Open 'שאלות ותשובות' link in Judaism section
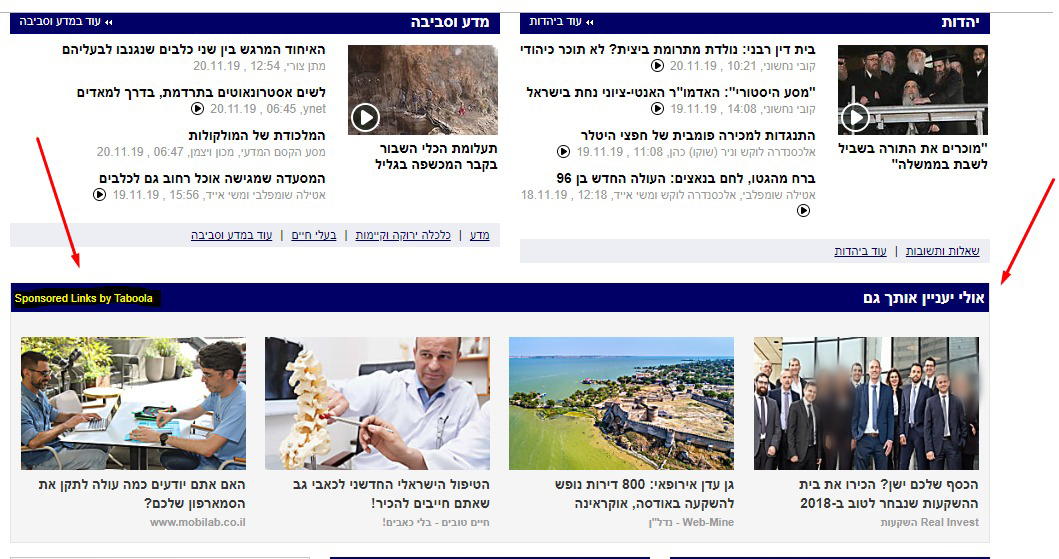This screenshot has width=1059, height=559. click(x=942, y=251)
